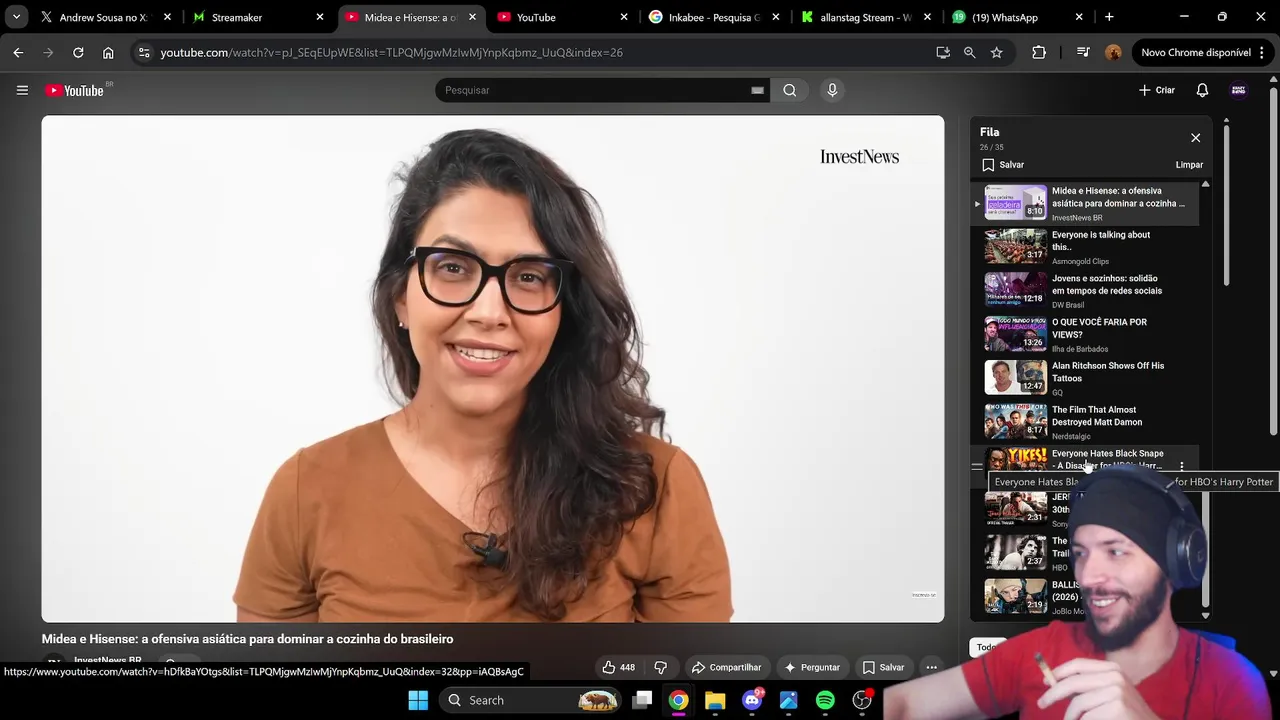This screenshot has height=720, width=1280.
Task: Open 'The Film That Almost Destroyed Matt Damon'
Action: pos(1085,421)
